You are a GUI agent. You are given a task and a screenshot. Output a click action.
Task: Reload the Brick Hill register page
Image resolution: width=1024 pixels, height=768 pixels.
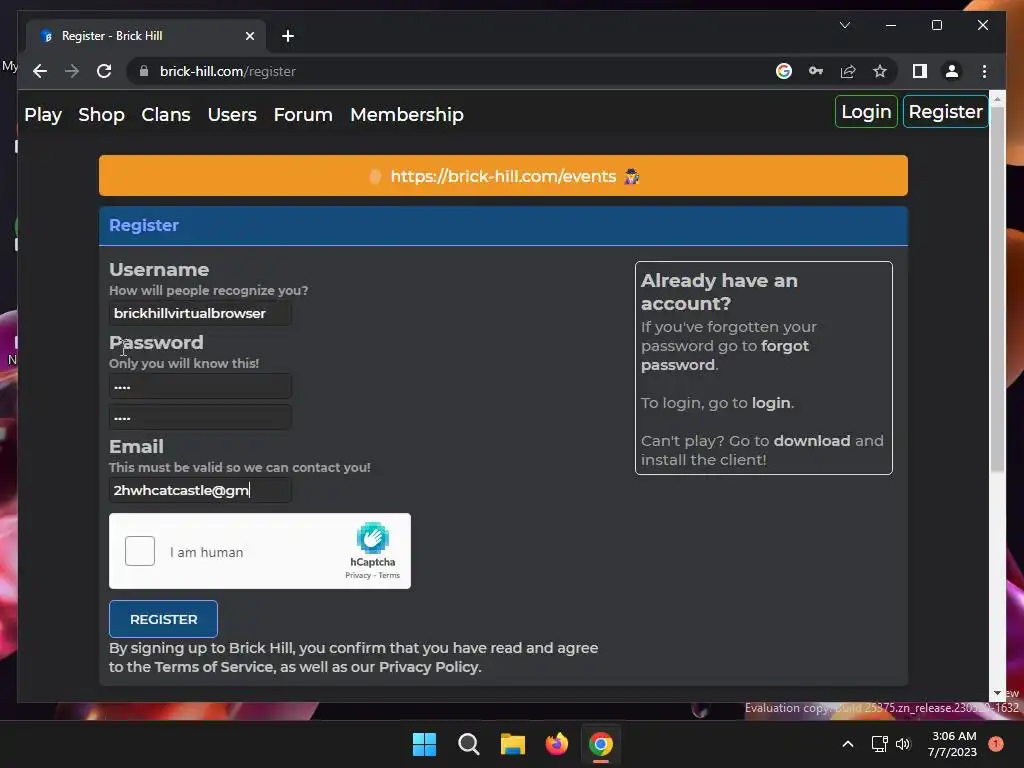click(x=104, y=71)
